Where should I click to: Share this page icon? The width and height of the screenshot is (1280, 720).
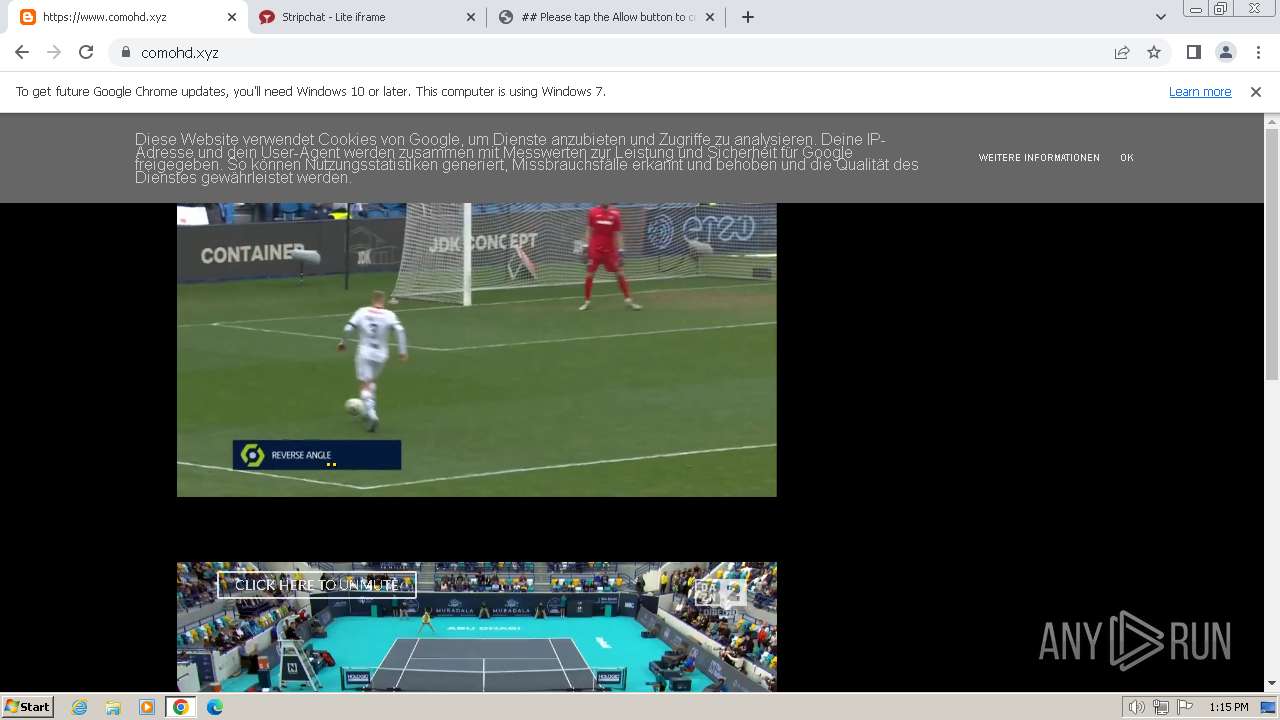[x=1122, y=52]
